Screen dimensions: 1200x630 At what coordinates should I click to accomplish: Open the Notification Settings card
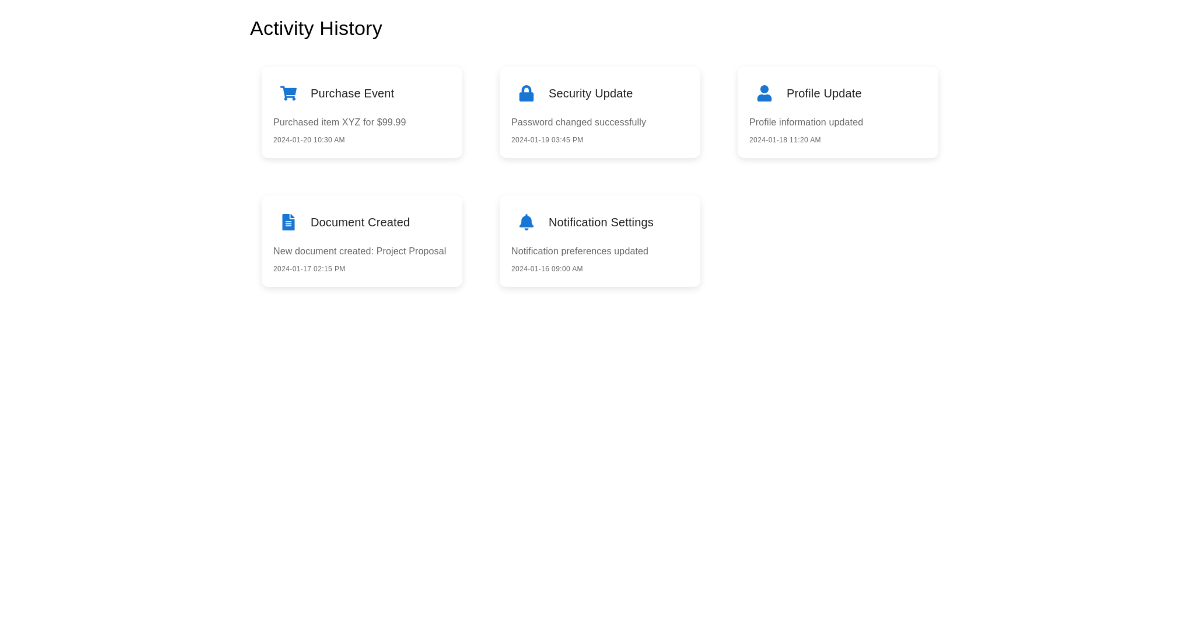600,240
